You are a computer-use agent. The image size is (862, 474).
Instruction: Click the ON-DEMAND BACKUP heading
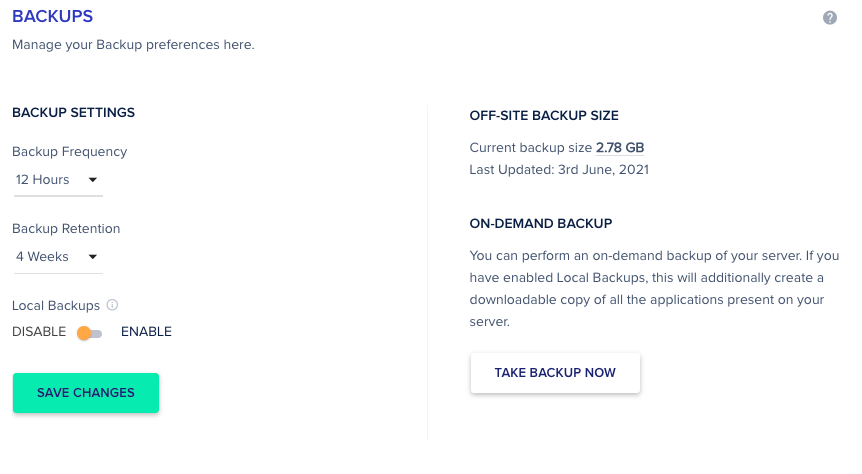[x=540, y=223]
